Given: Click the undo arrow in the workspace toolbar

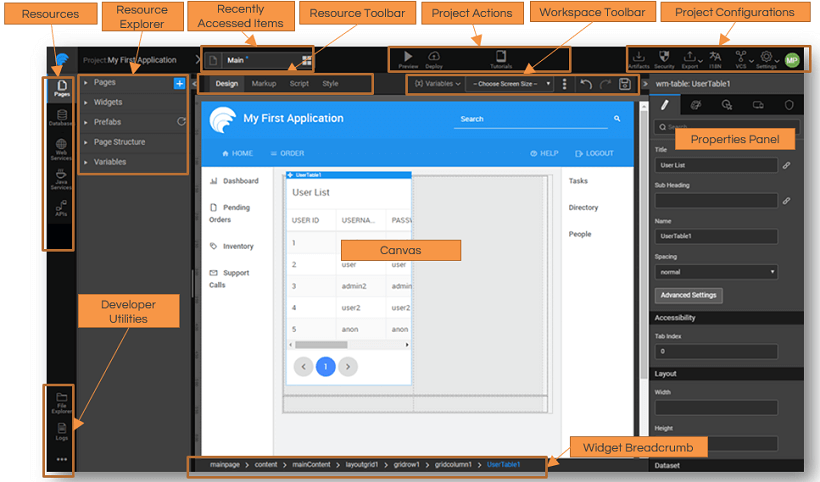Looking at the screenshot, I should tap(586, 84).
